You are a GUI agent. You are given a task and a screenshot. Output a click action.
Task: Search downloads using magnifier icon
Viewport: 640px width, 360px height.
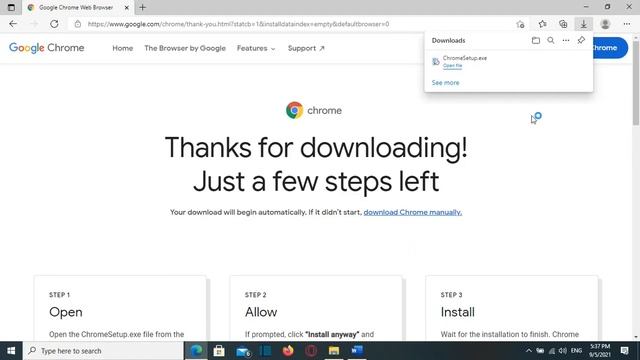551,40
